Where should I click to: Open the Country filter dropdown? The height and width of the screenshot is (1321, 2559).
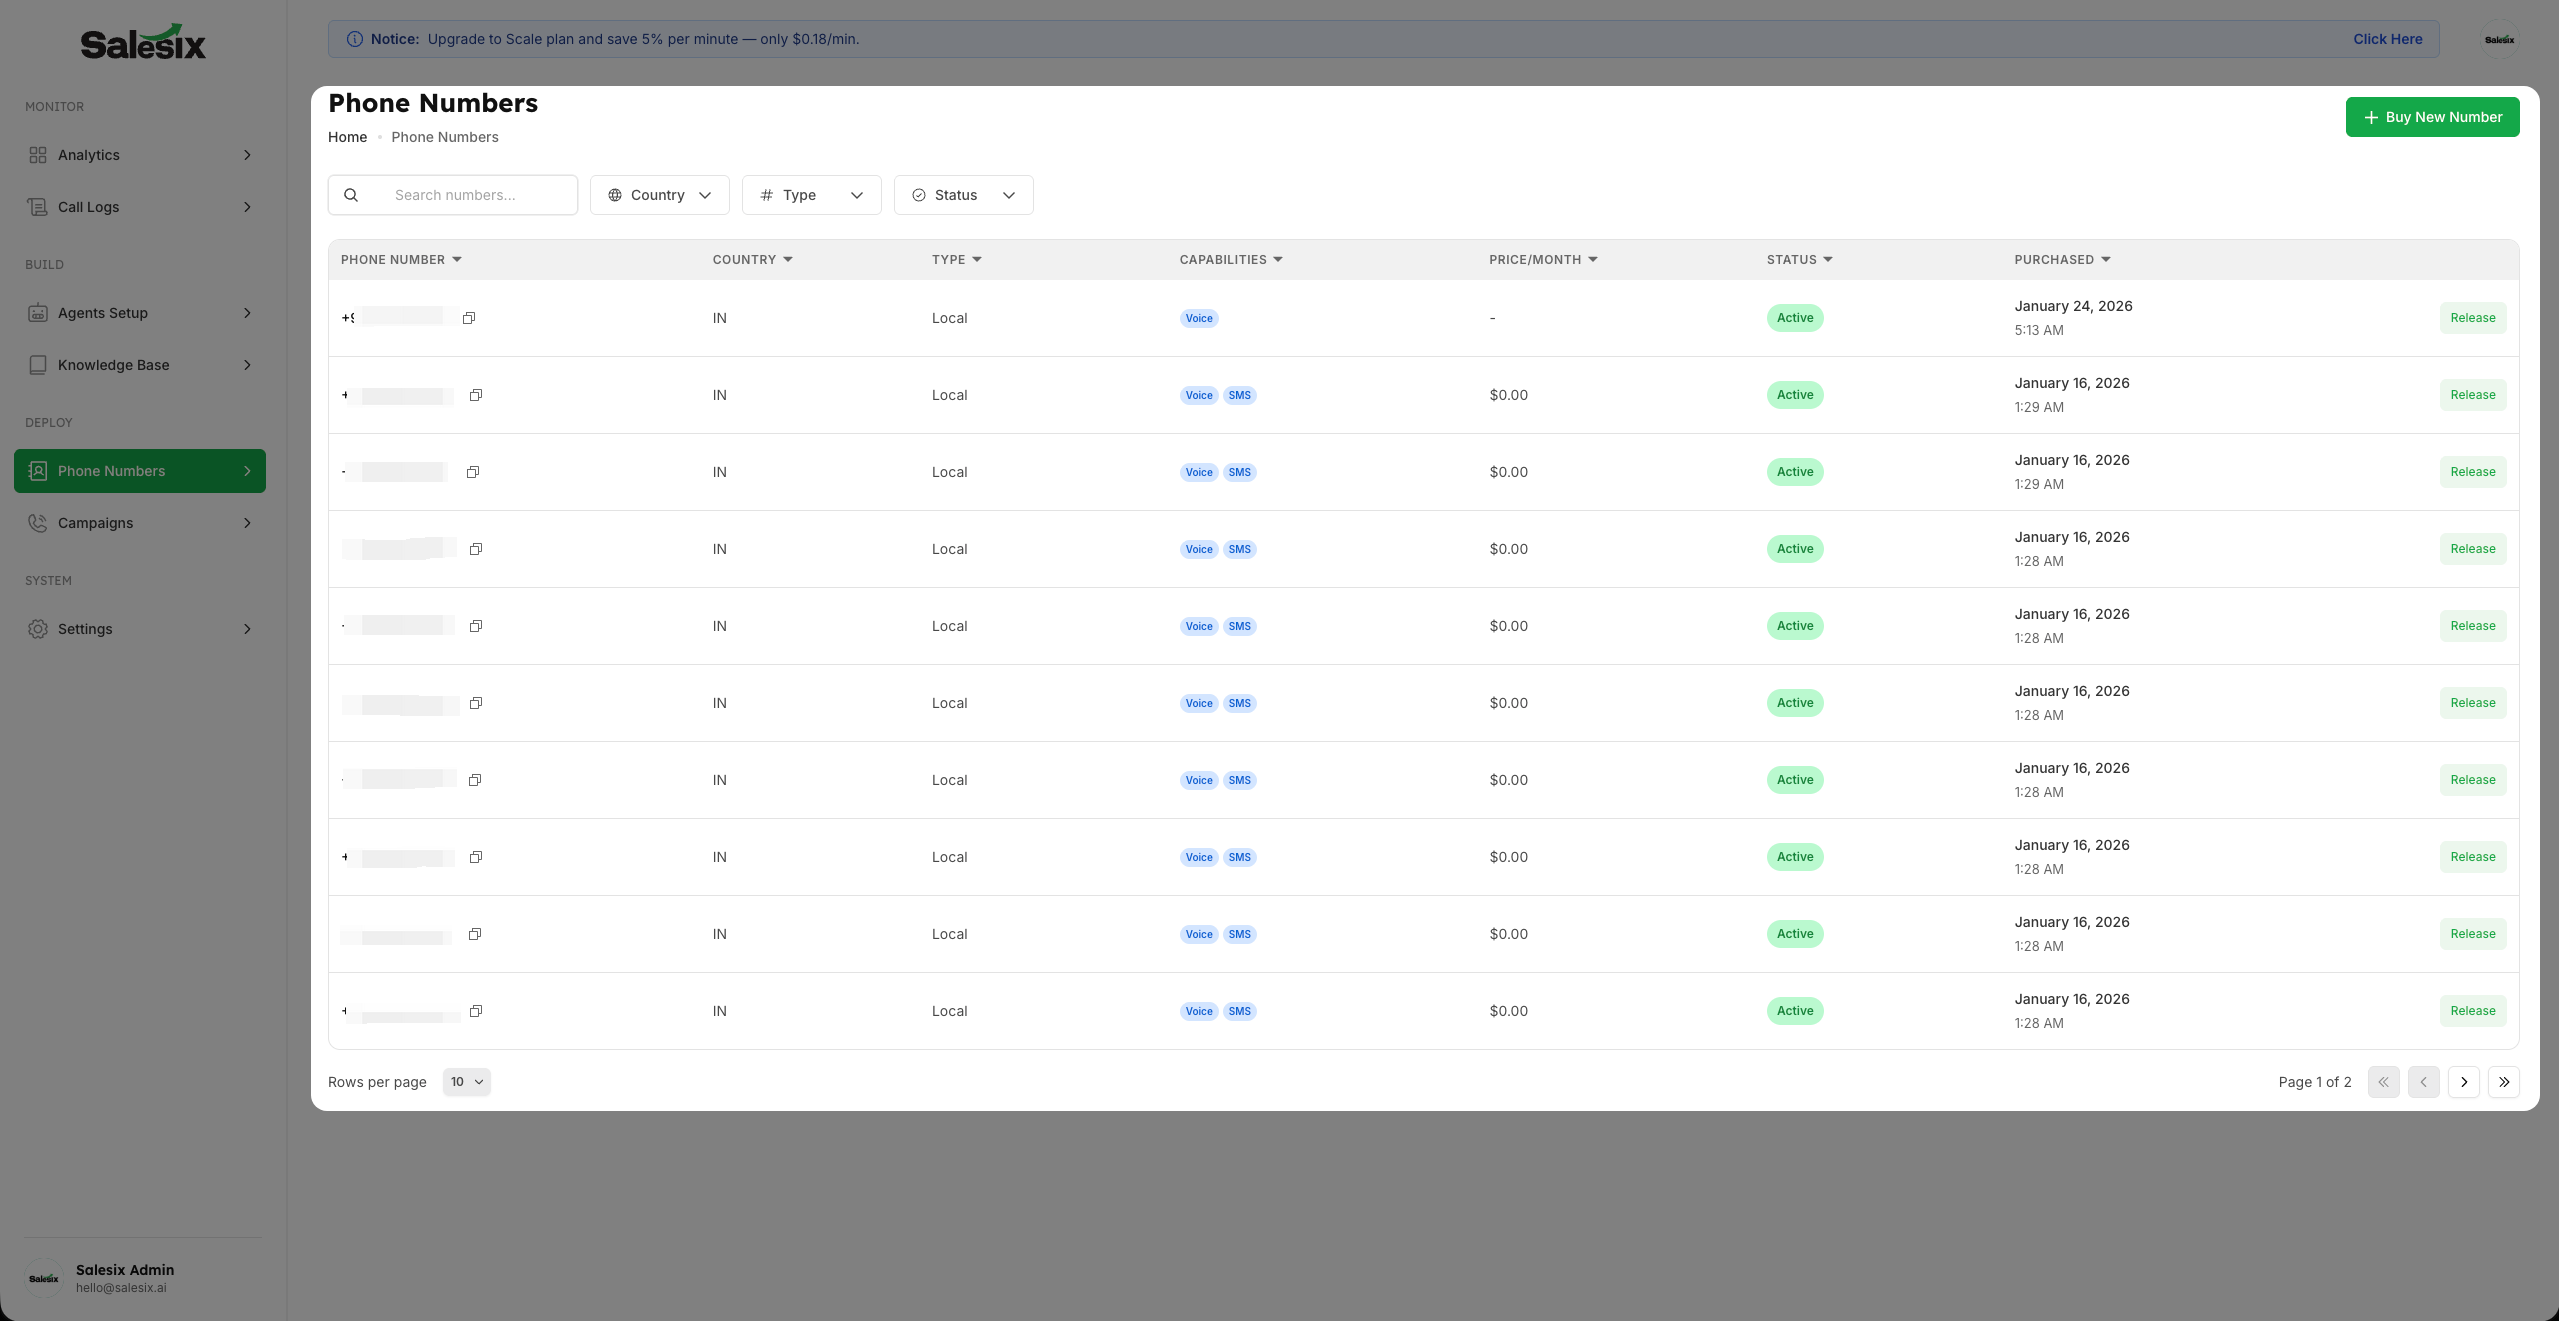tap(659, 195)
